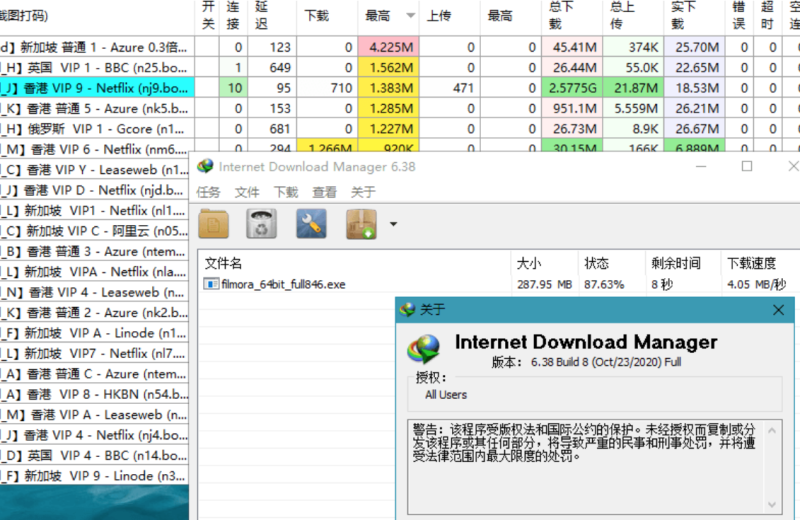Viewport: 800px width, 520px height.
Task: Open the 任务 menu in IDM
Action: [x=208, y=192]
